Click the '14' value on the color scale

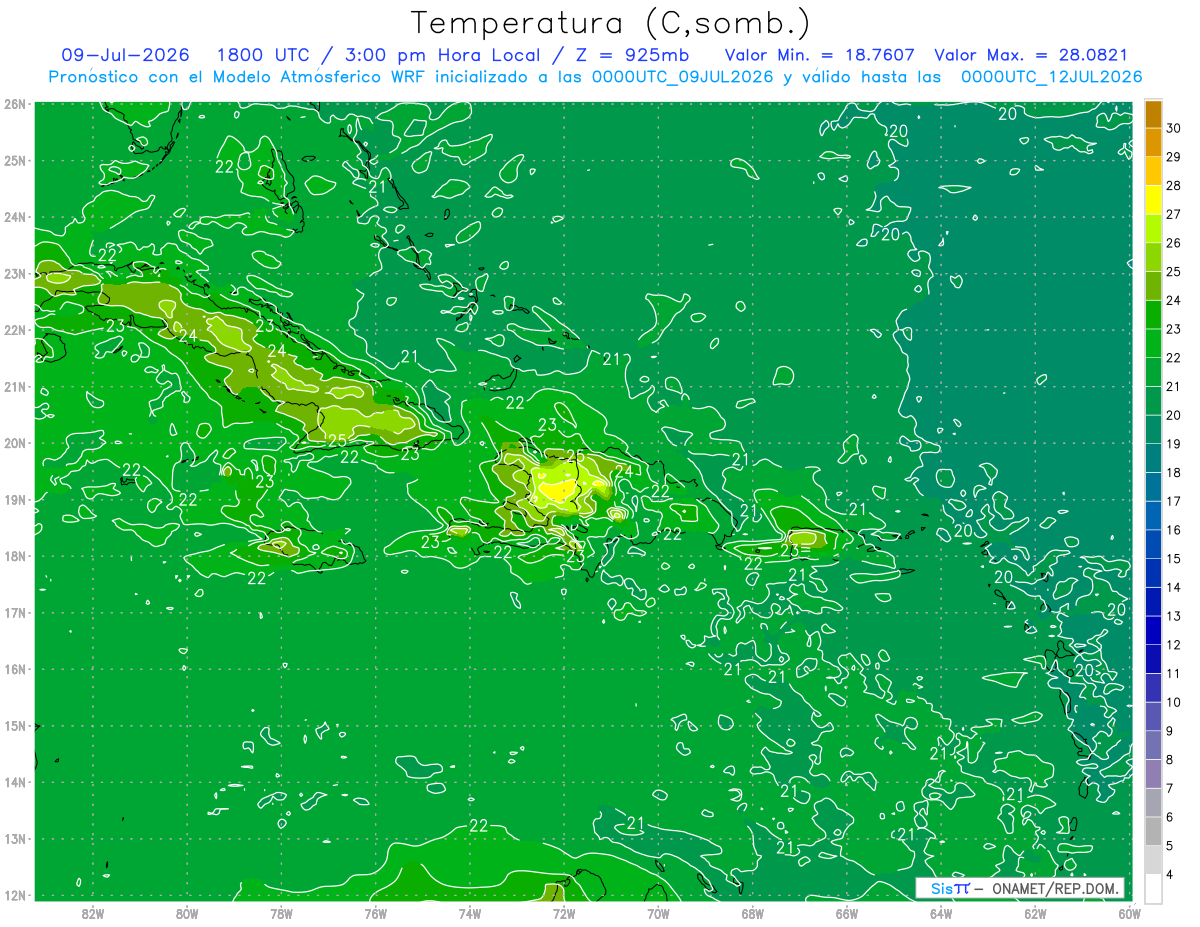[x=1173, y=587]
